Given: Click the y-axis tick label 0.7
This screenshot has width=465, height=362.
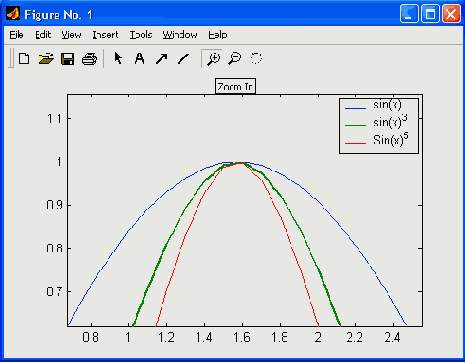Looking at the screenshot, I should click(x=54, y=292).
